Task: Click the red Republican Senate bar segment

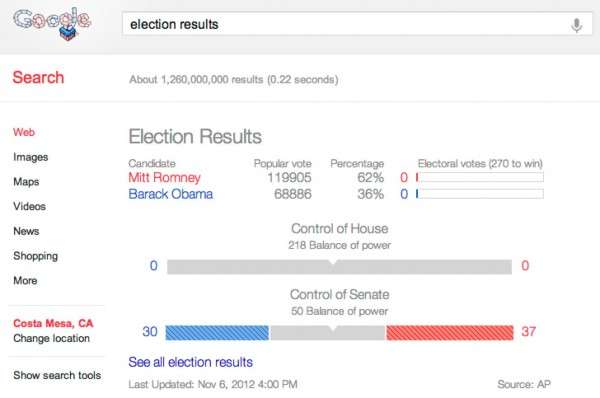Action: pos(450,333)
